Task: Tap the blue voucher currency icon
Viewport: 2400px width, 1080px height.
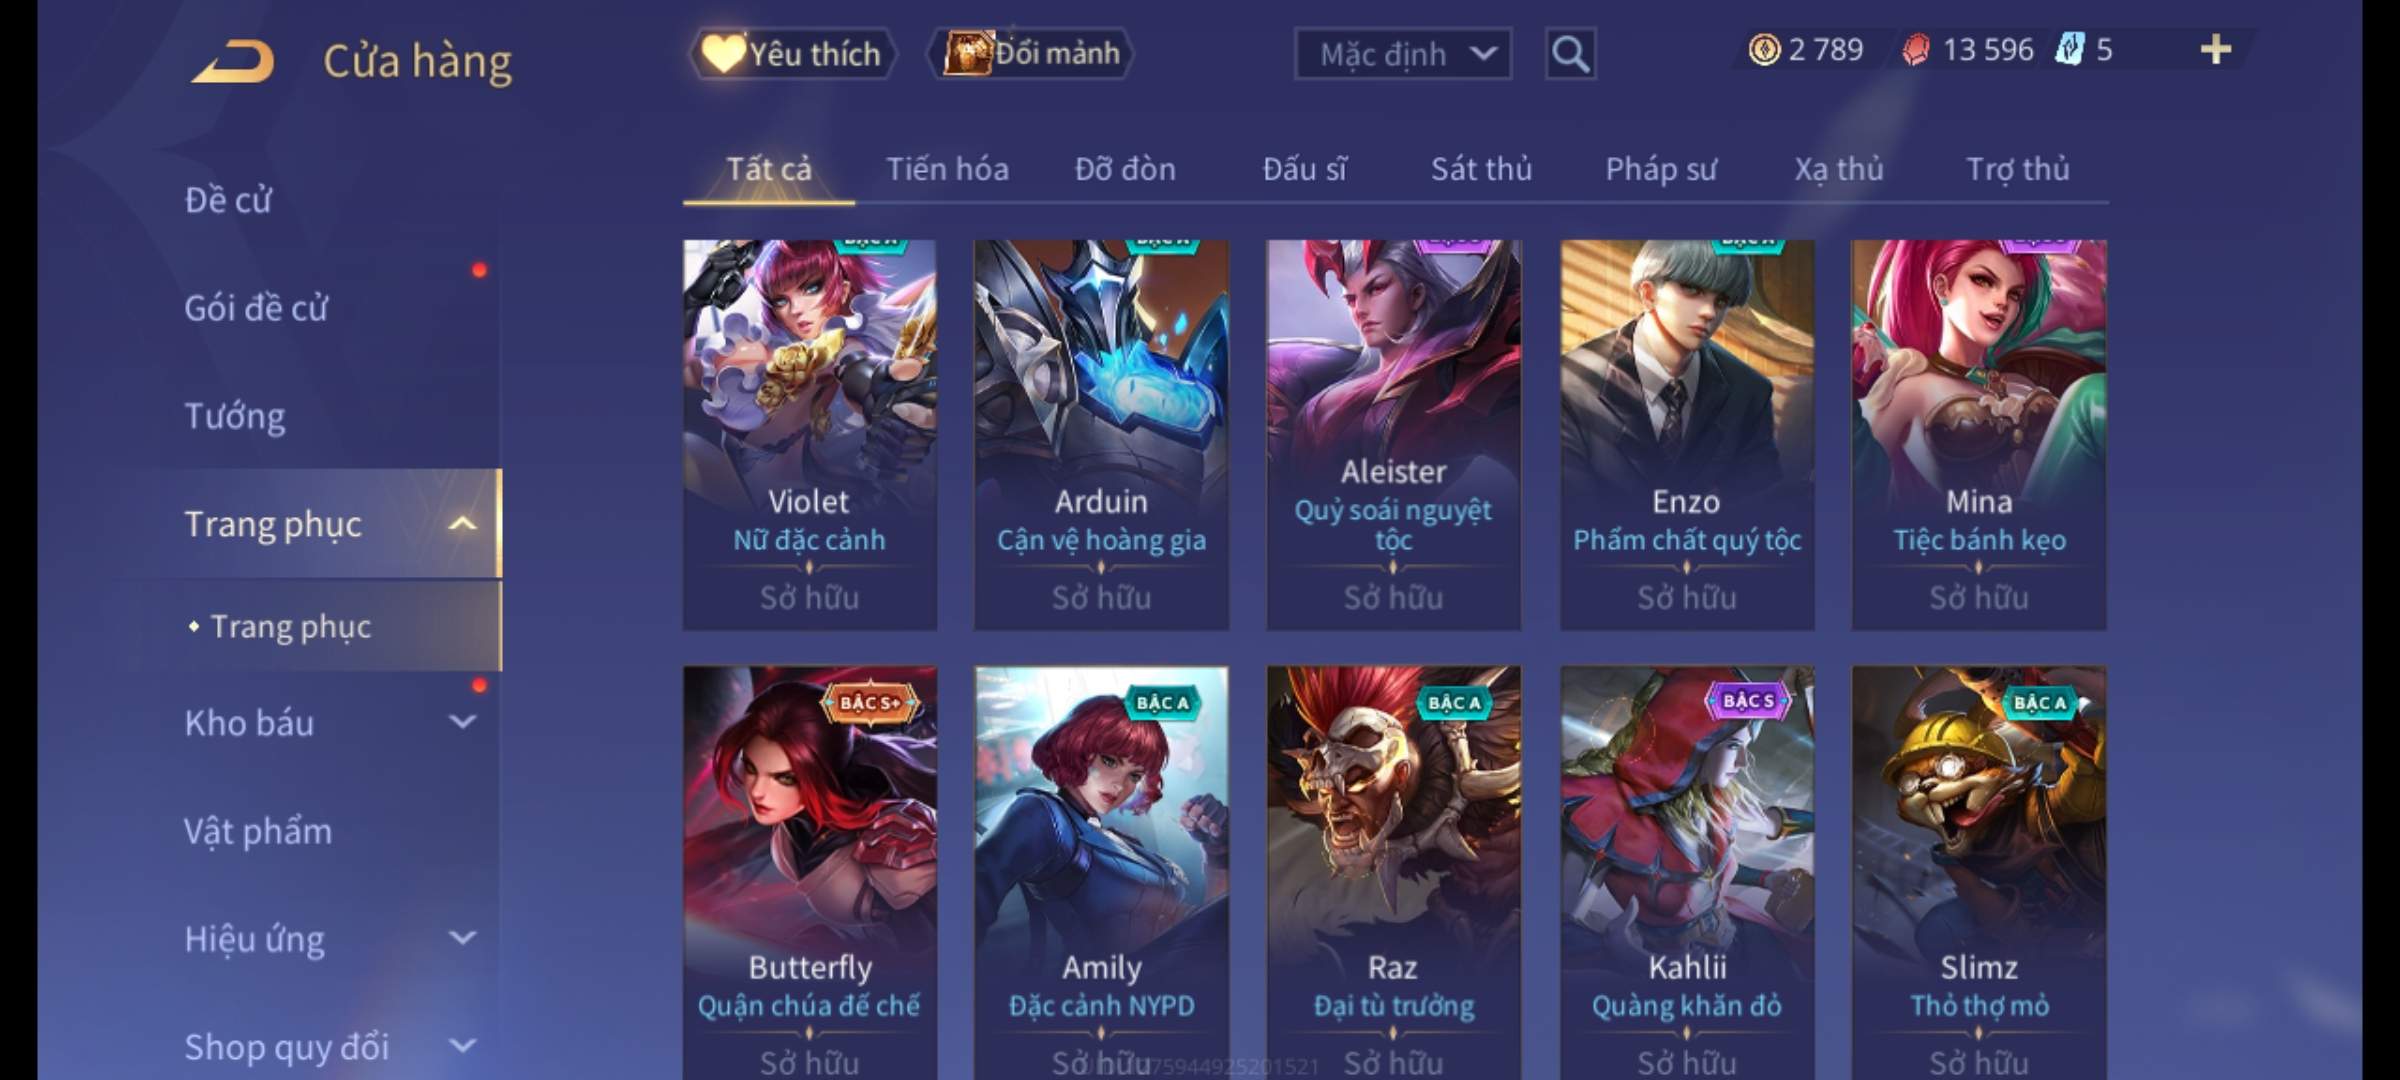Action: (2069, 50)
